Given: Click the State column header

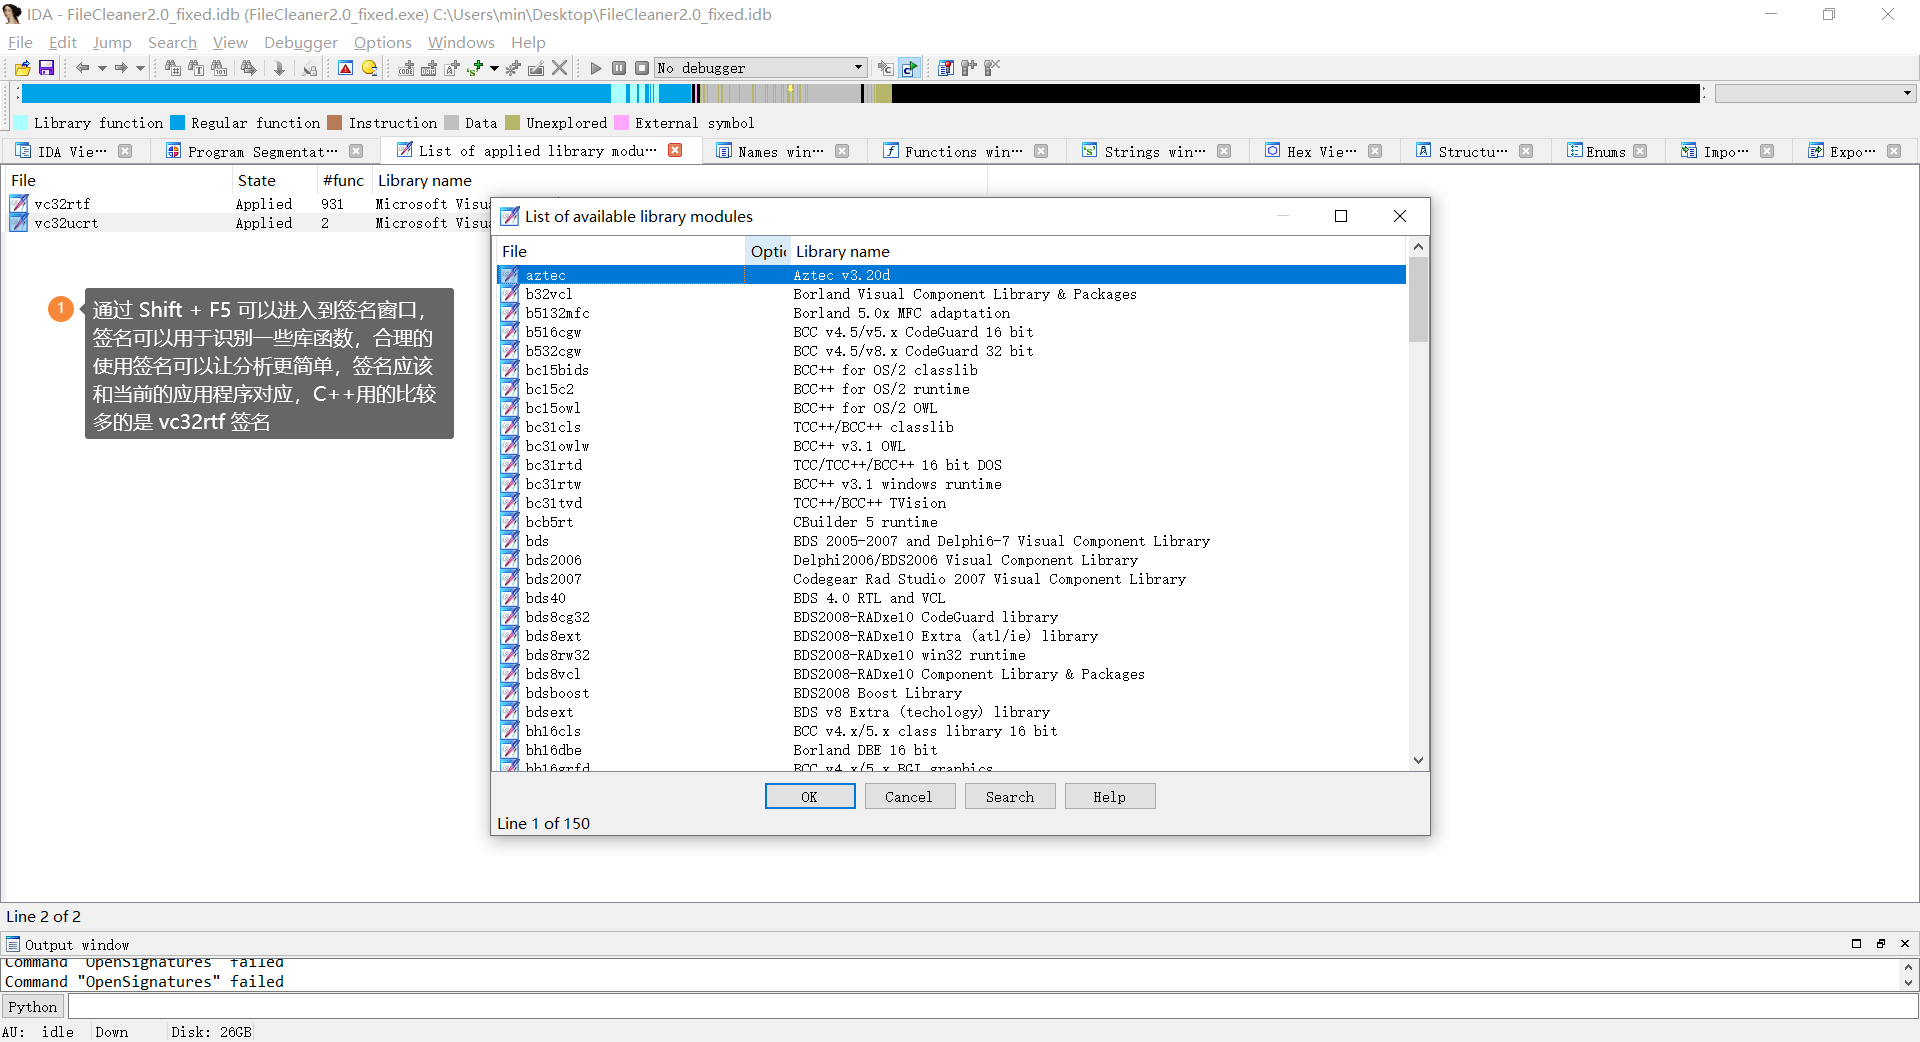Looking at the screenshot, I should 274,180.
